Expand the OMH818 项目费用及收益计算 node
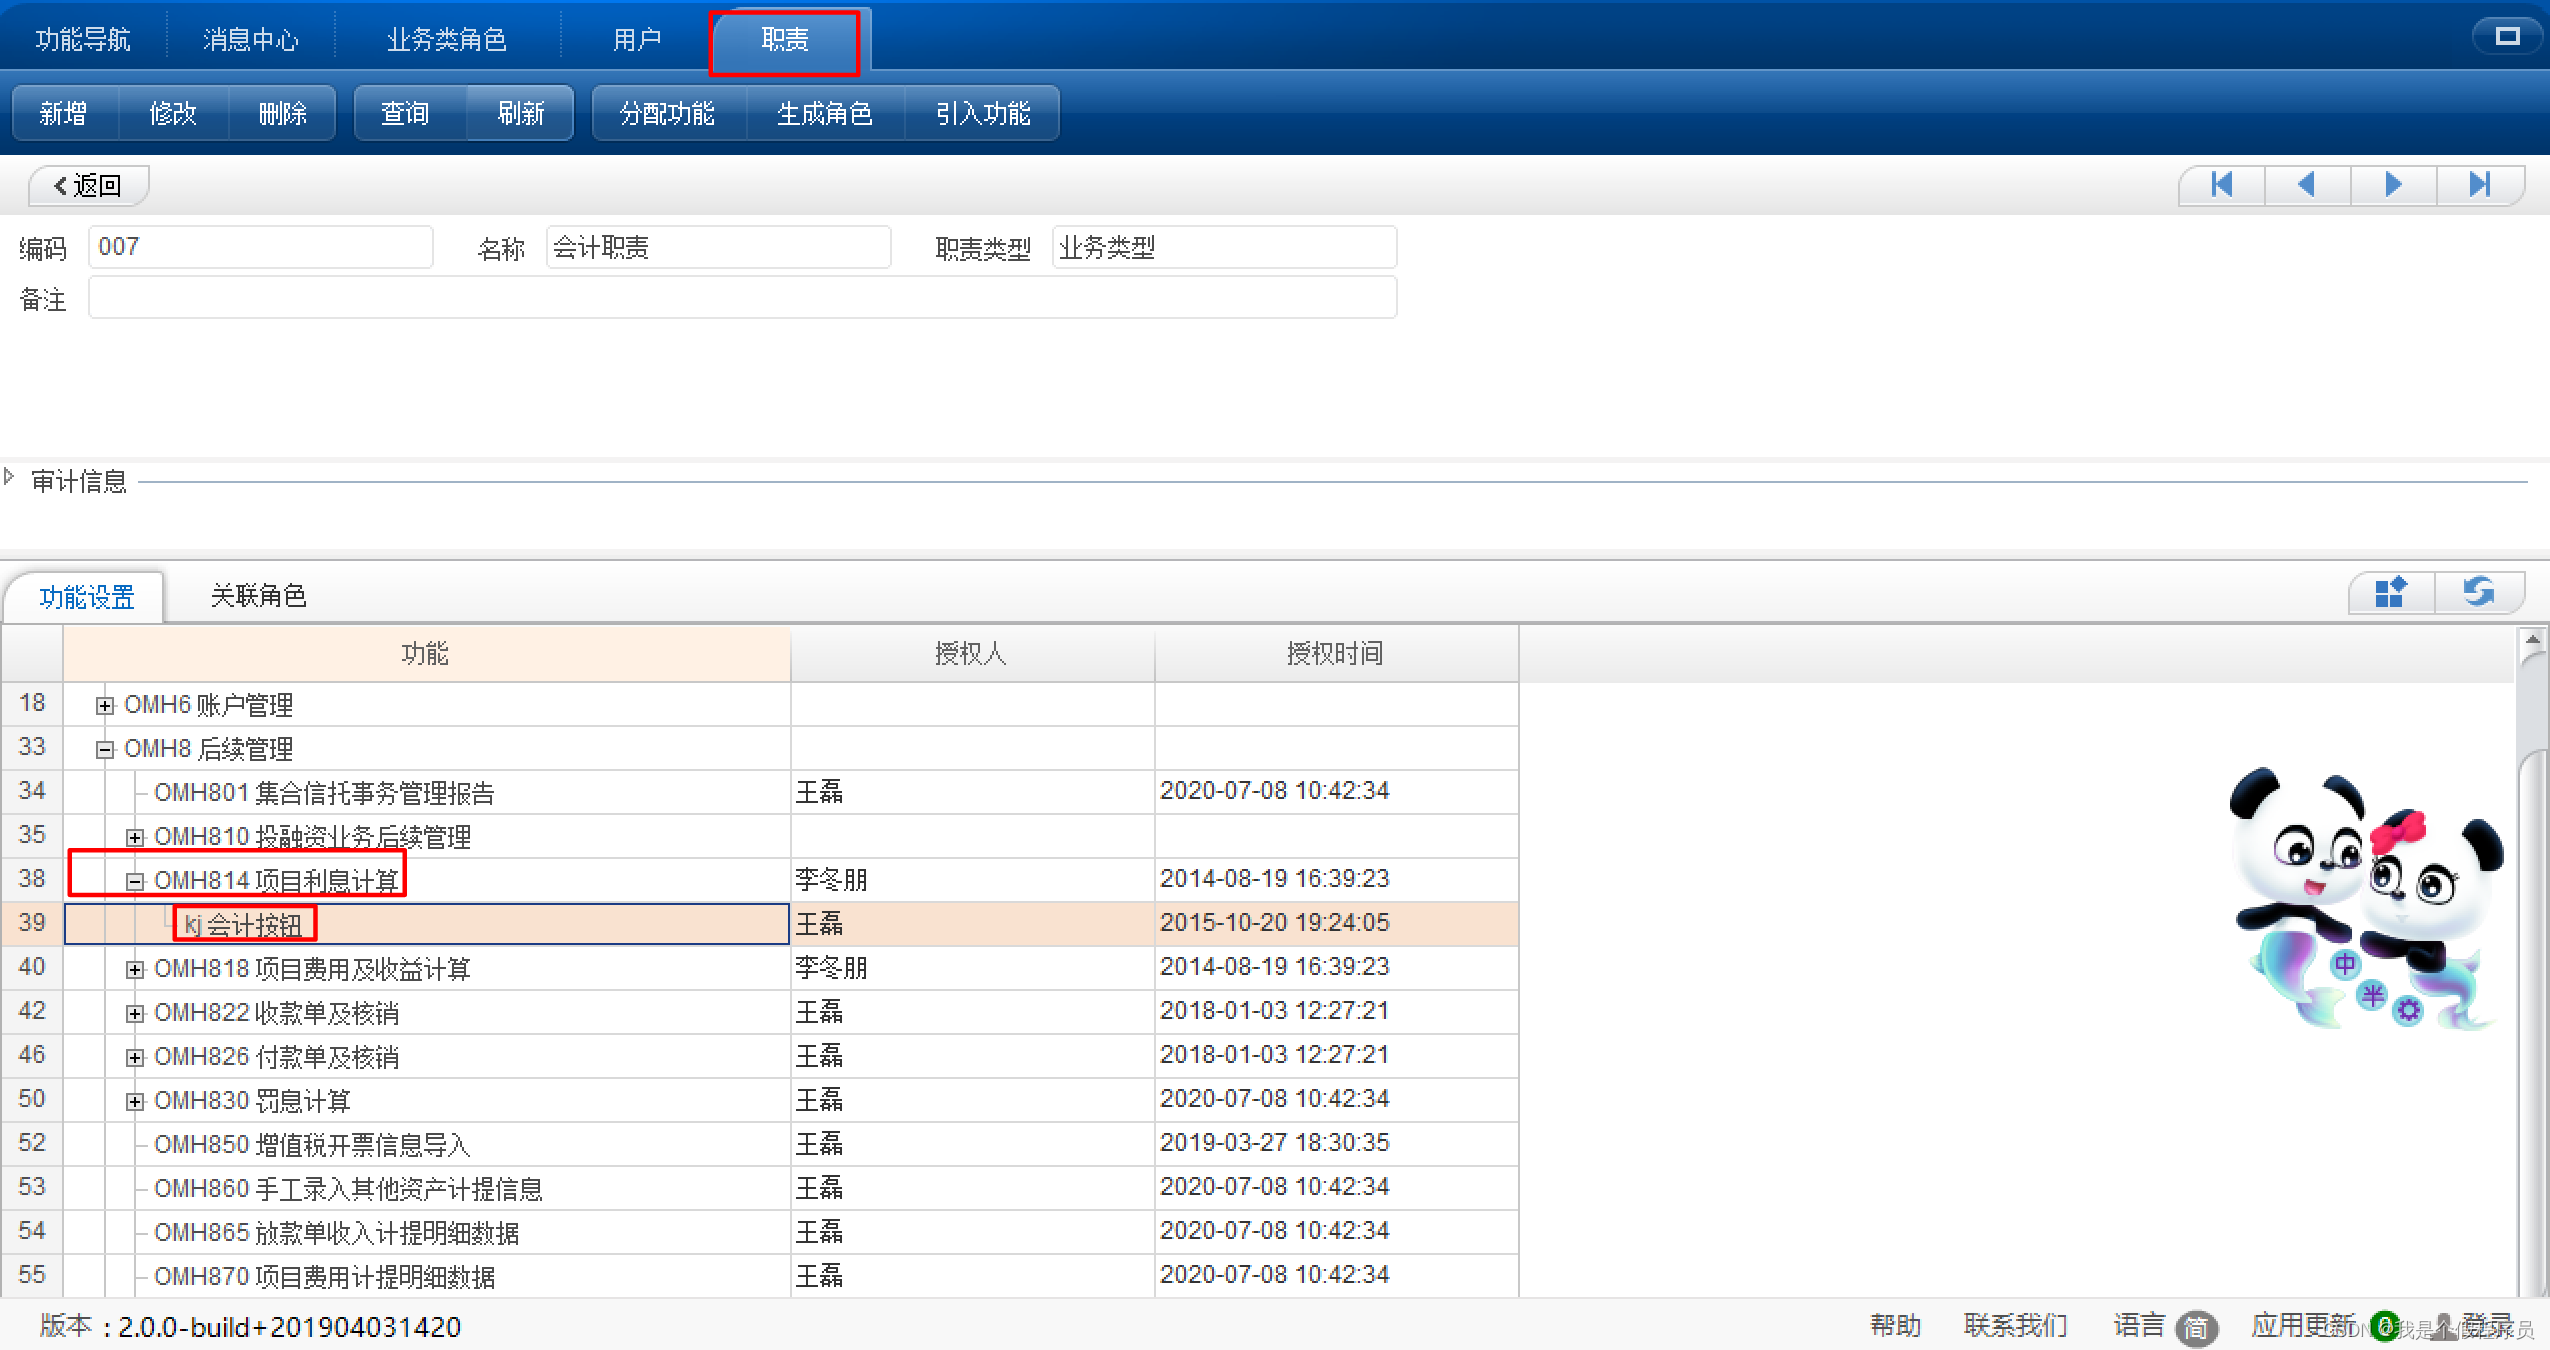 pyautogui.click(x=135, y=970)
